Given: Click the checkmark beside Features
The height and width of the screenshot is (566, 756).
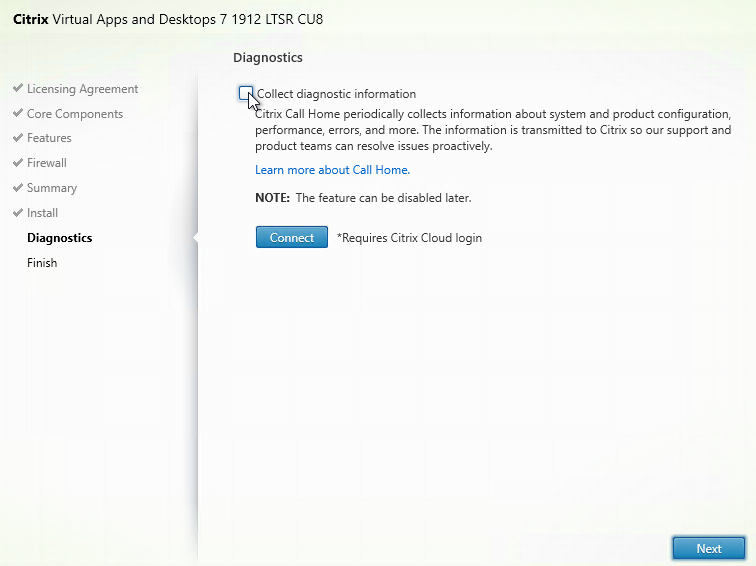Looking at the screenshot, I should [x=18, y=137].
